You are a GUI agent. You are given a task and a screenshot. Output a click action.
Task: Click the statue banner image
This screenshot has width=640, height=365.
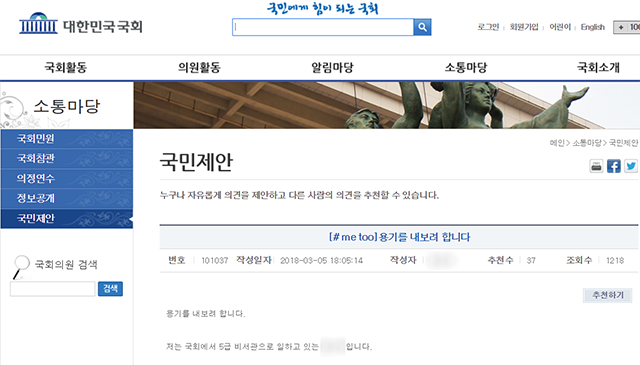tap(387, 105)
